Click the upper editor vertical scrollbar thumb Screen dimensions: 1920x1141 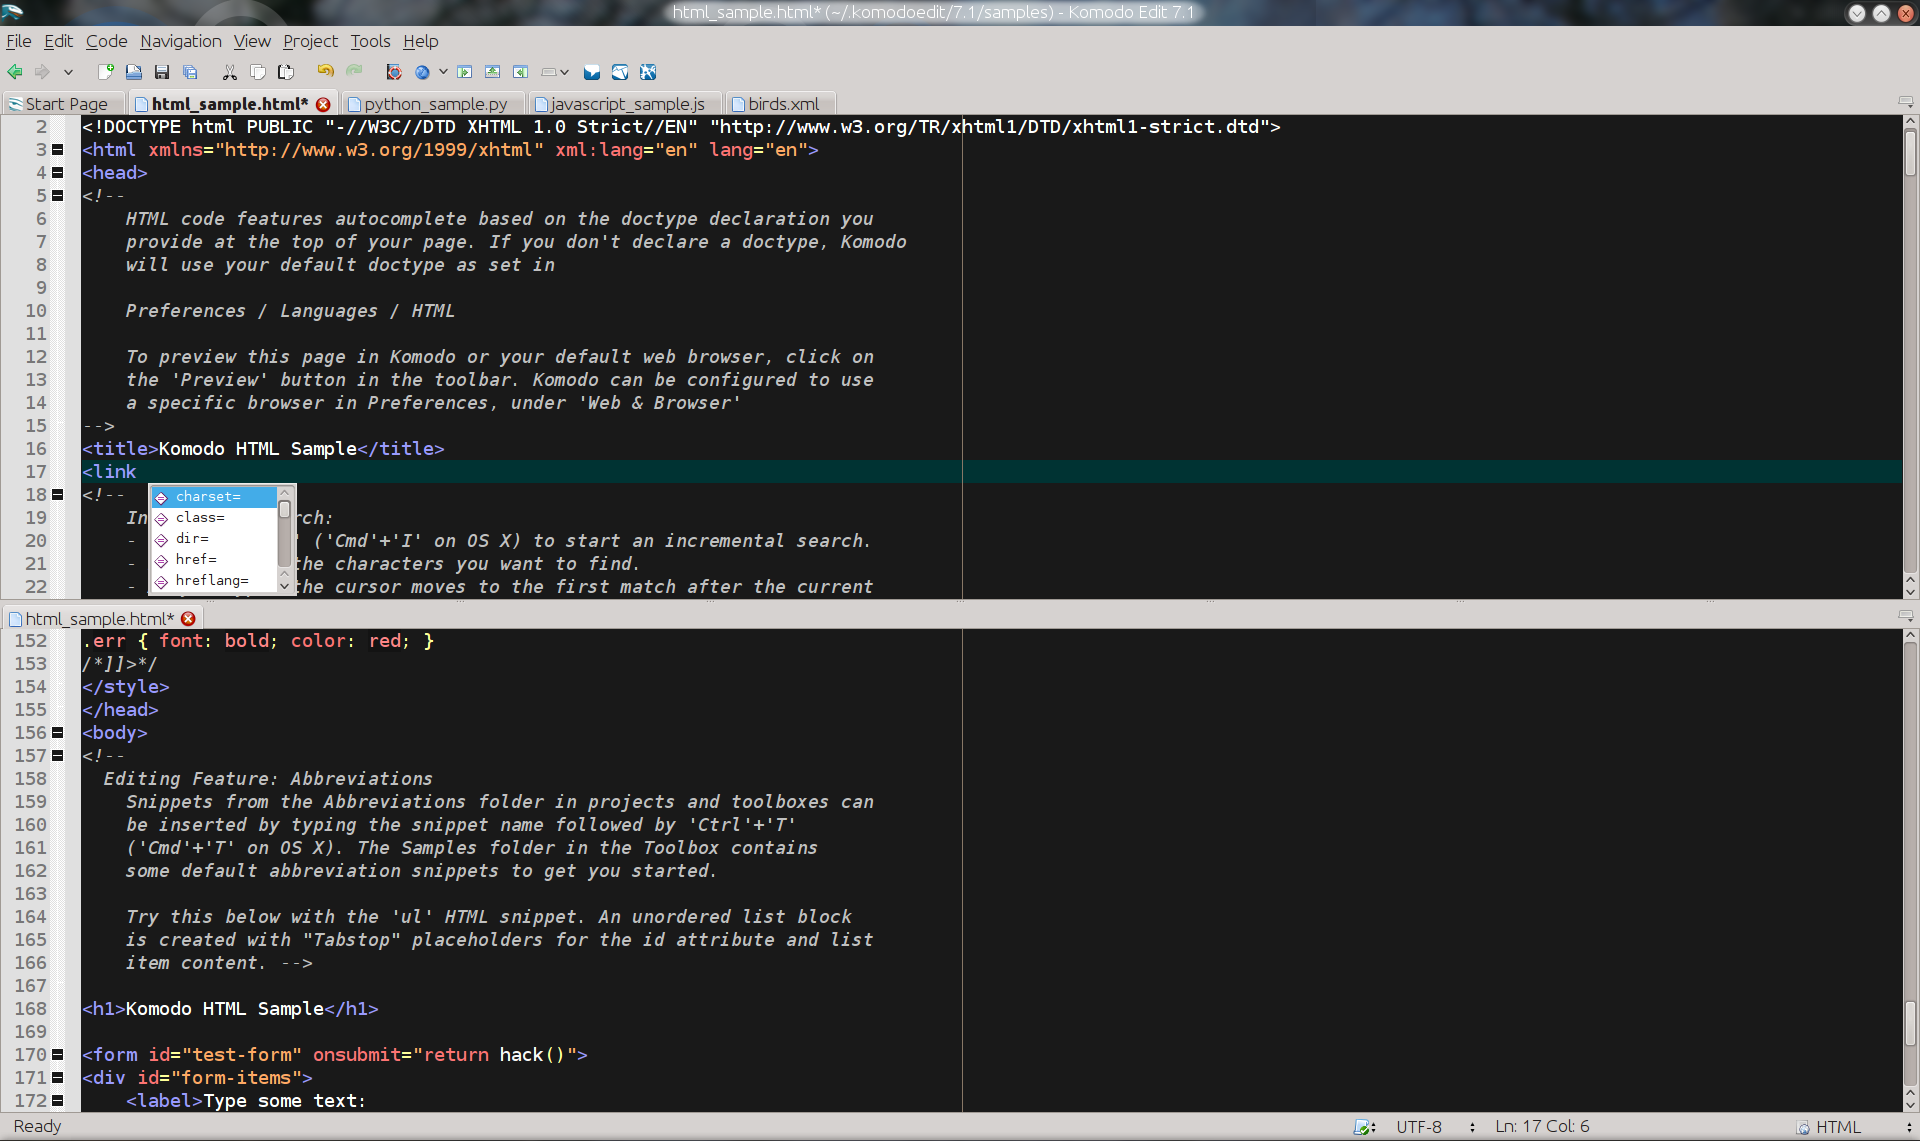(1910, 152)
